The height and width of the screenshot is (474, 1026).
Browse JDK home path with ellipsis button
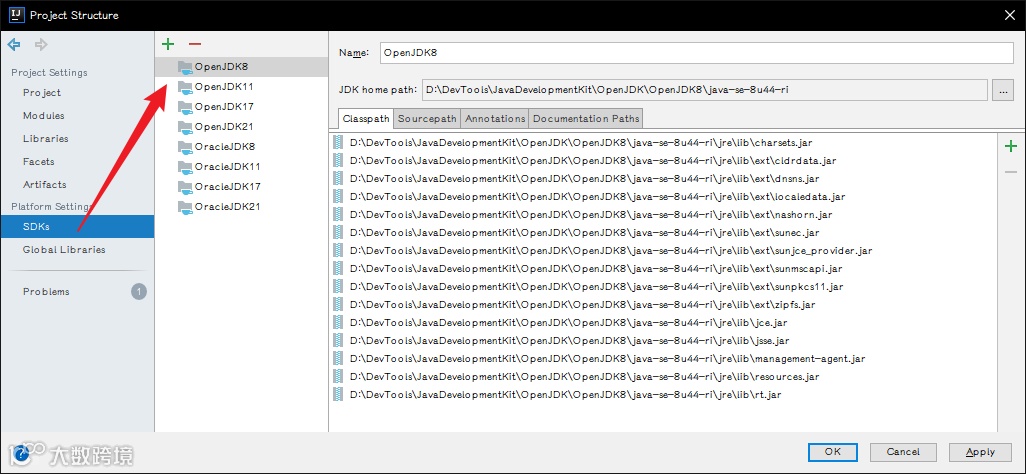click(1002, 90)
